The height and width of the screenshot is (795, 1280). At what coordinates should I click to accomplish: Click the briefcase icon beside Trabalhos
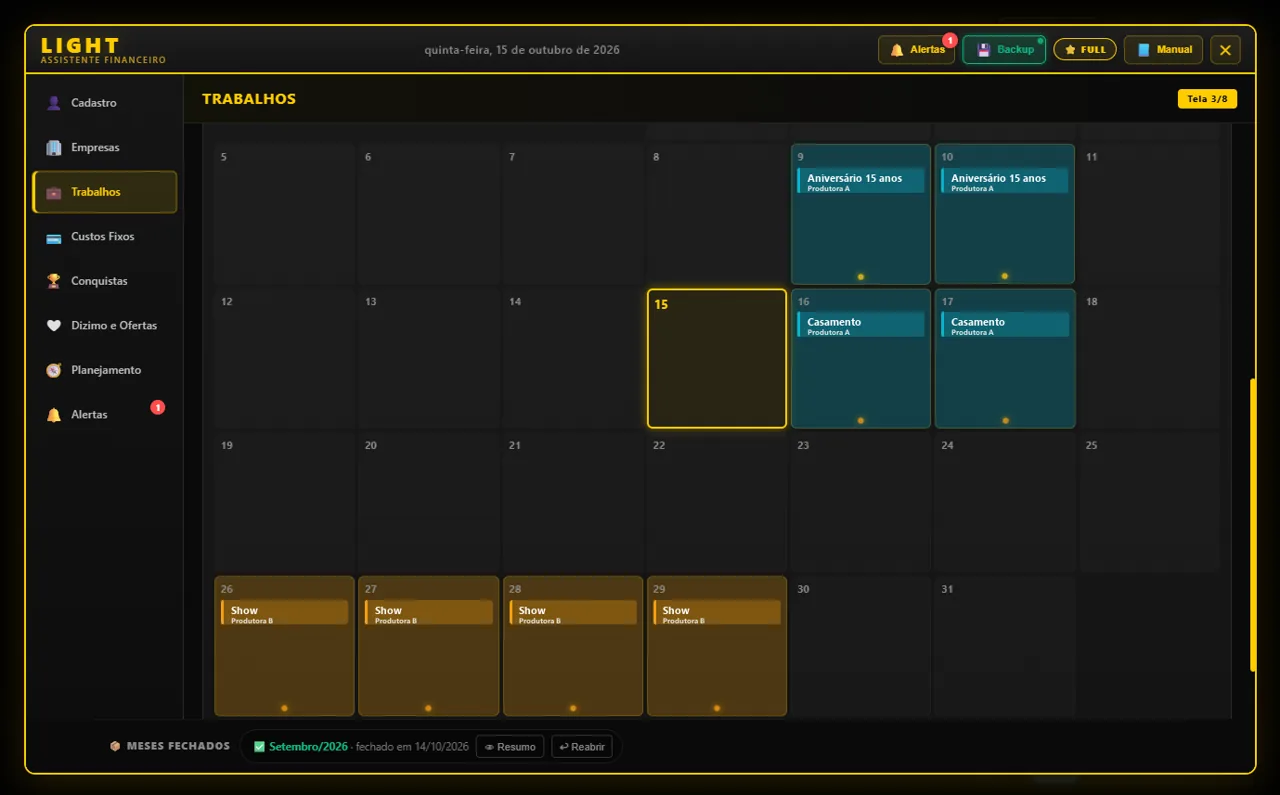54,192
